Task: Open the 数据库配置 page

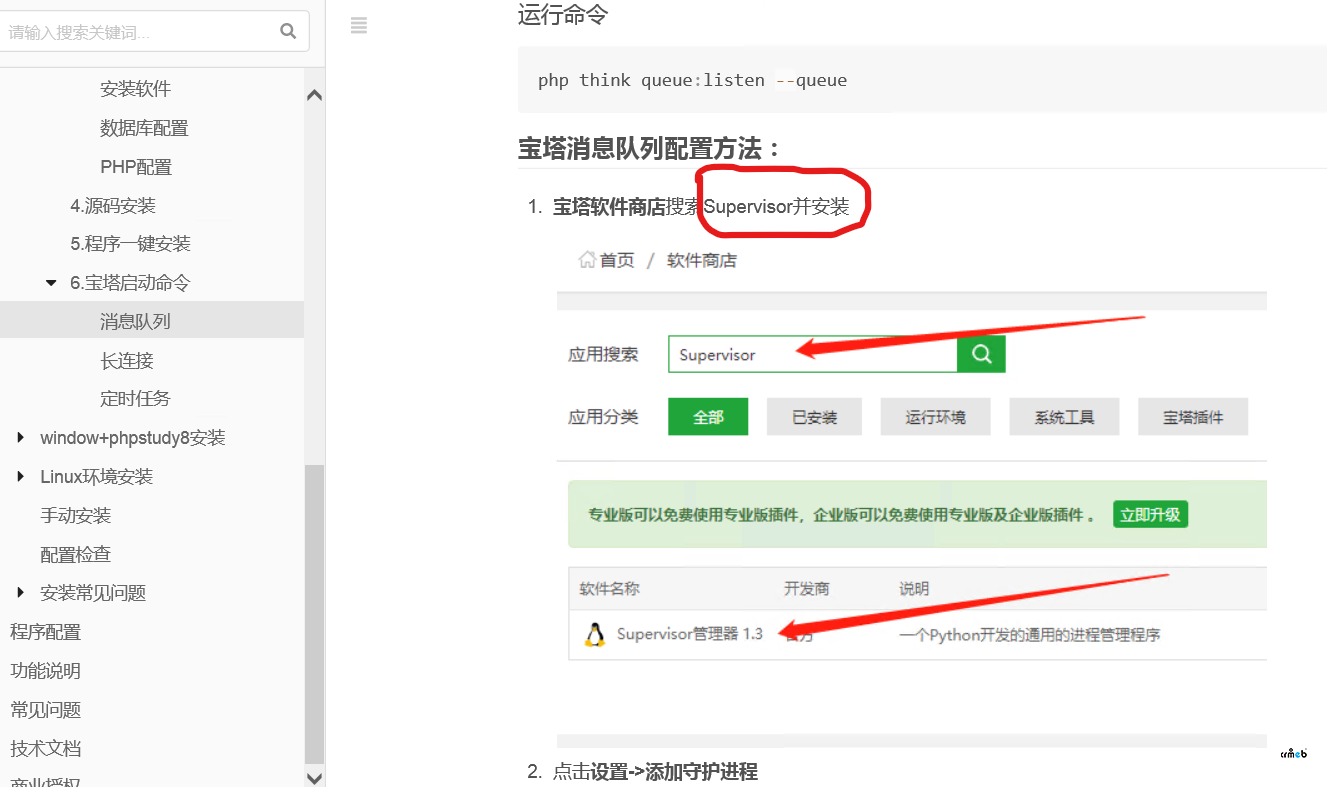Action: pos(144,128)
